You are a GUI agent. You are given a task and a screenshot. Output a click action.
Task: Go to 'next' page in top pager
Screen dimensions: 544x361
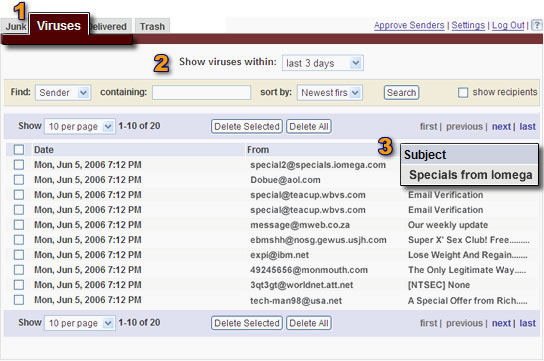click(x=501, y=127)
